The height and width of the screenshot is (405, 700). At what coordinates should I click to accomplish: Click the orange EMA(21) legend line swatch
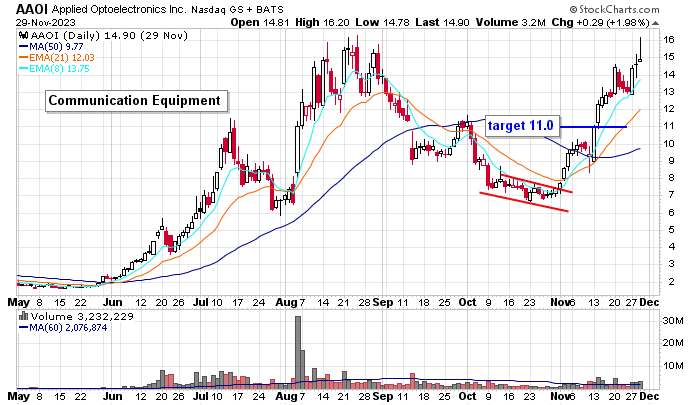(x=24, y=58)
